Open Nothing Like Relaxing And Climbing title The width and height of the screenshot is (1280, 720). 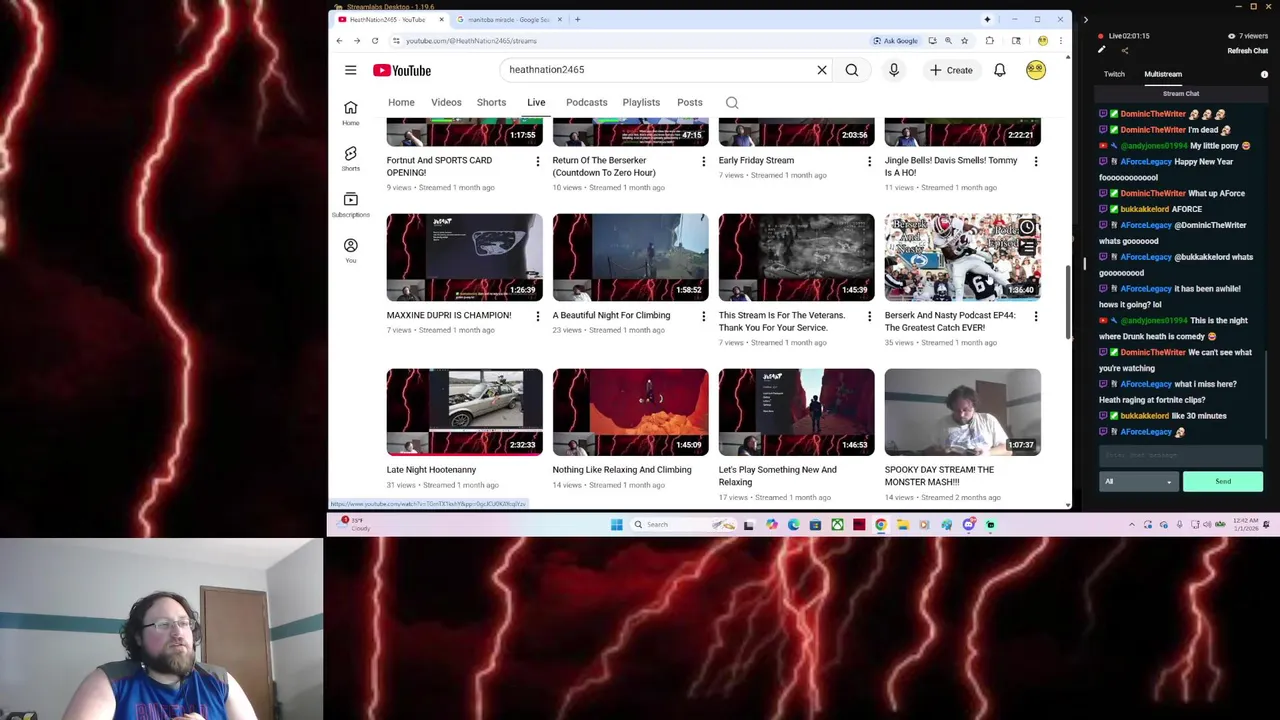click(x=622, y=470)
